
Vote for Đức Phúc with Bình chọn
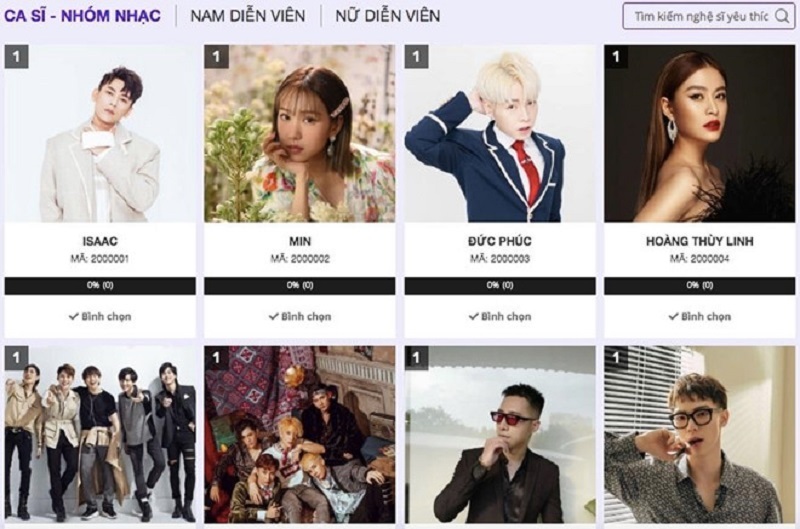tap(500, 316)
